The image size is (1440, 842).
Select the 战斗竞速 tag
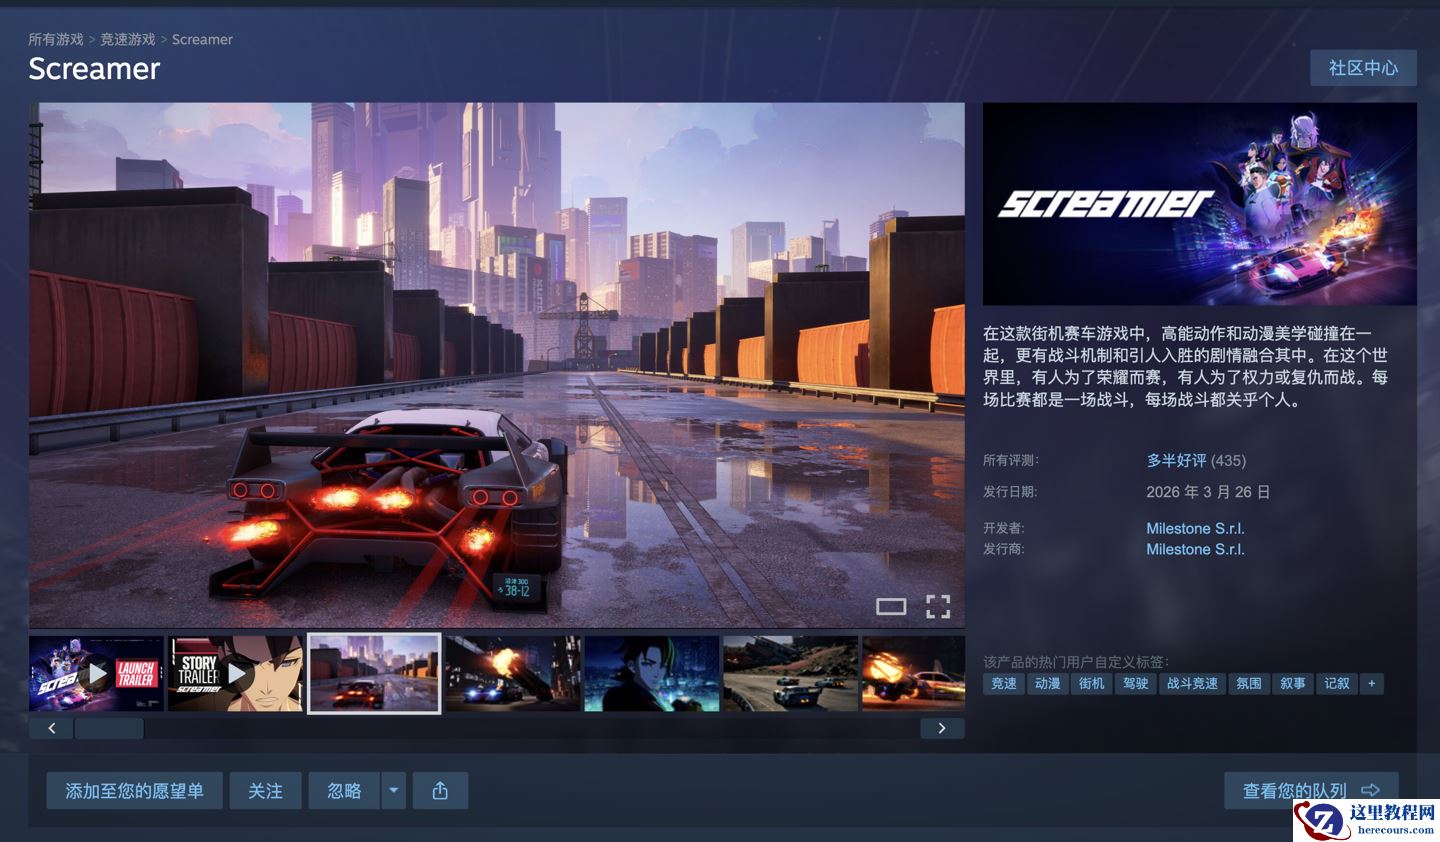1192,684
